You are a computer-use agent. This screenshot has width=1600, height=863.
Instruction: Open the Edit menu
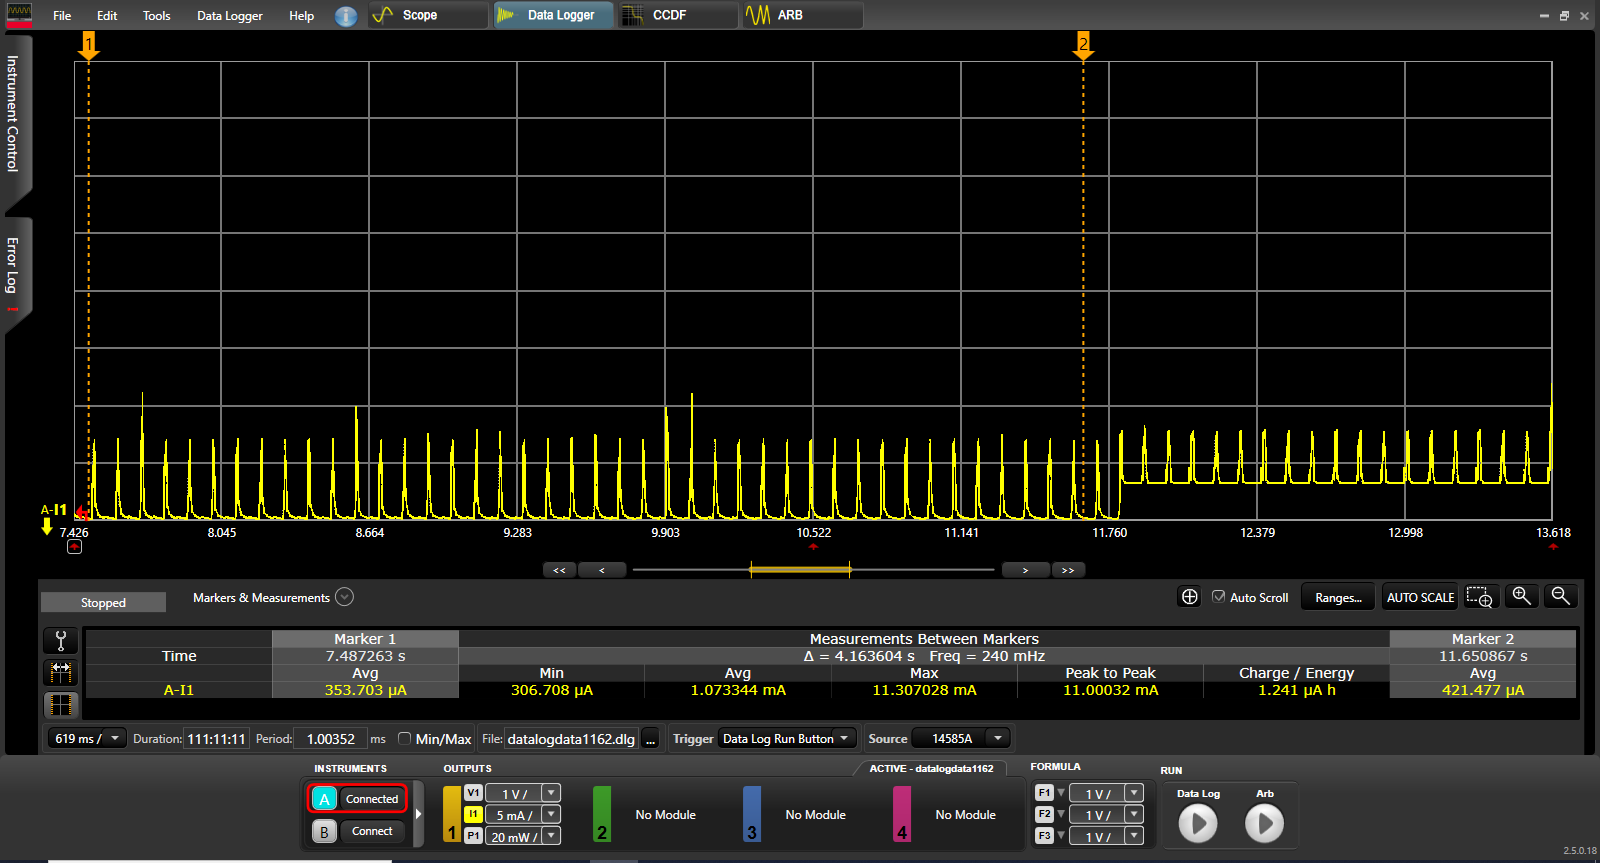click(107, 16)
